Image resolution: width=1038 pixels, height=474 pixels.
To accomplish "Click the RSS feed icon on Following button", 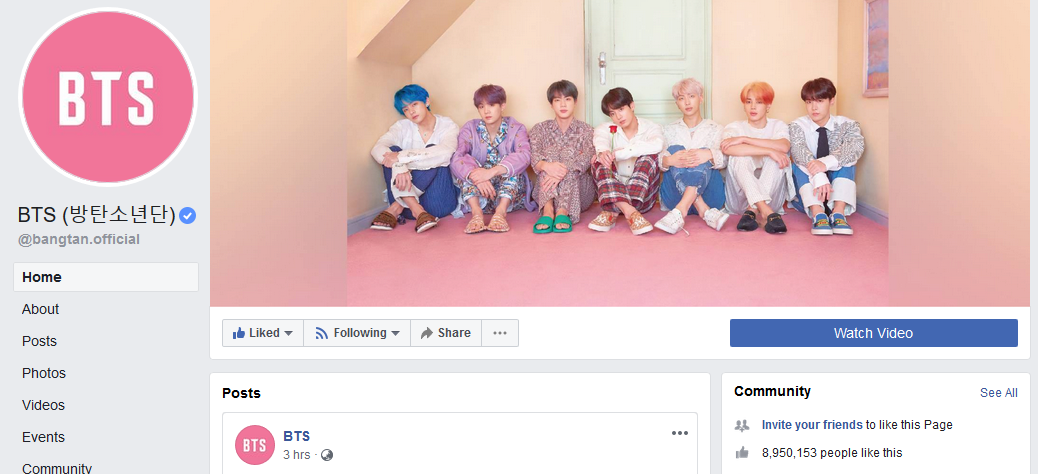I will [322, 333].
